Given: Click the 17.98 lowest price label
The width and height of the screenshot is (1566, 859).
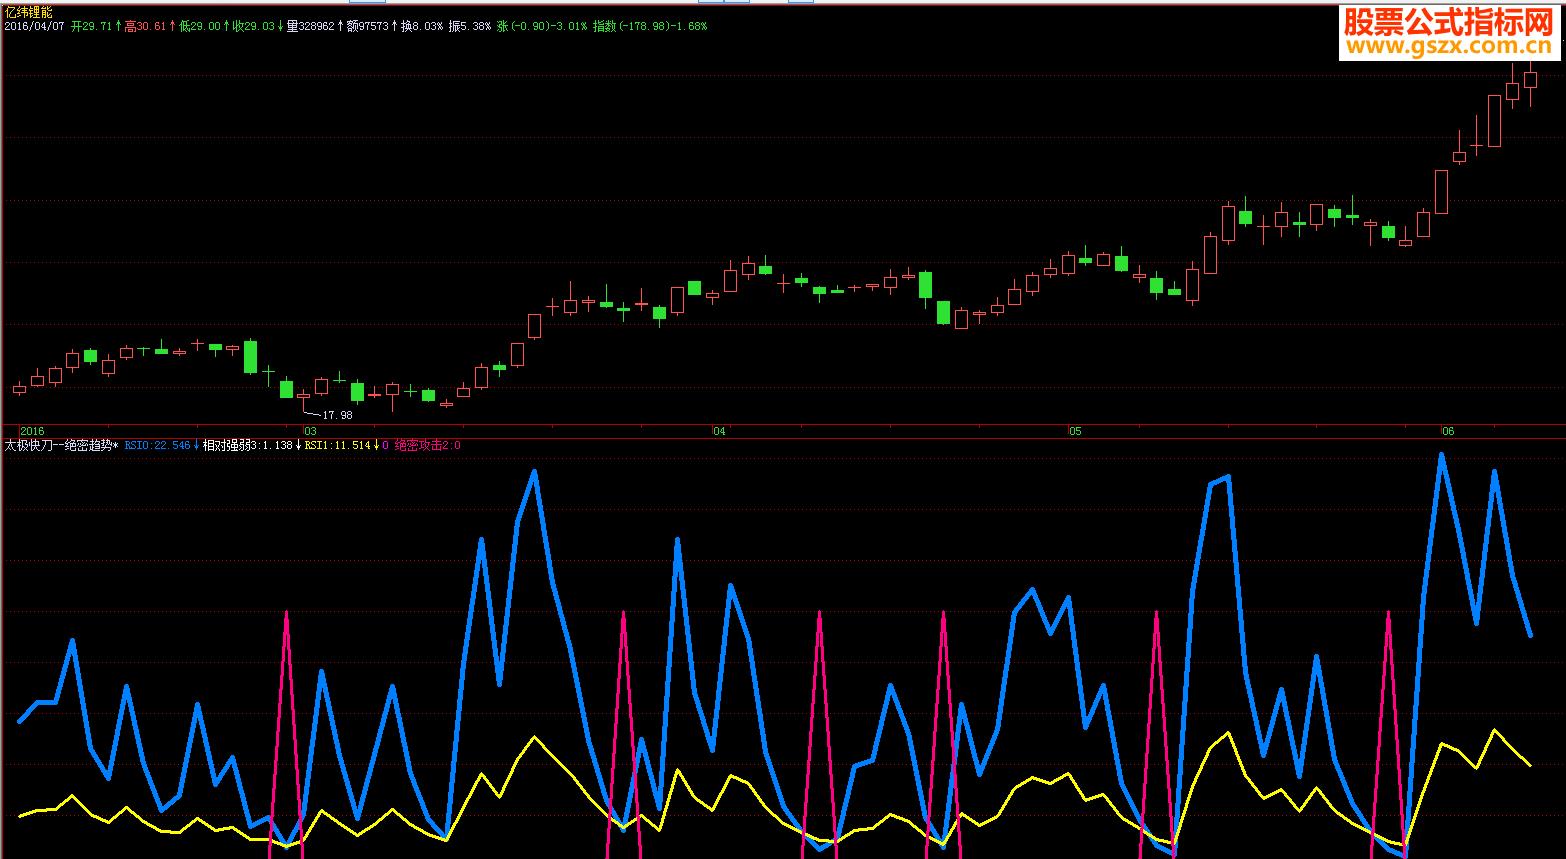Looking at the screenshot, I should [337, 415].
